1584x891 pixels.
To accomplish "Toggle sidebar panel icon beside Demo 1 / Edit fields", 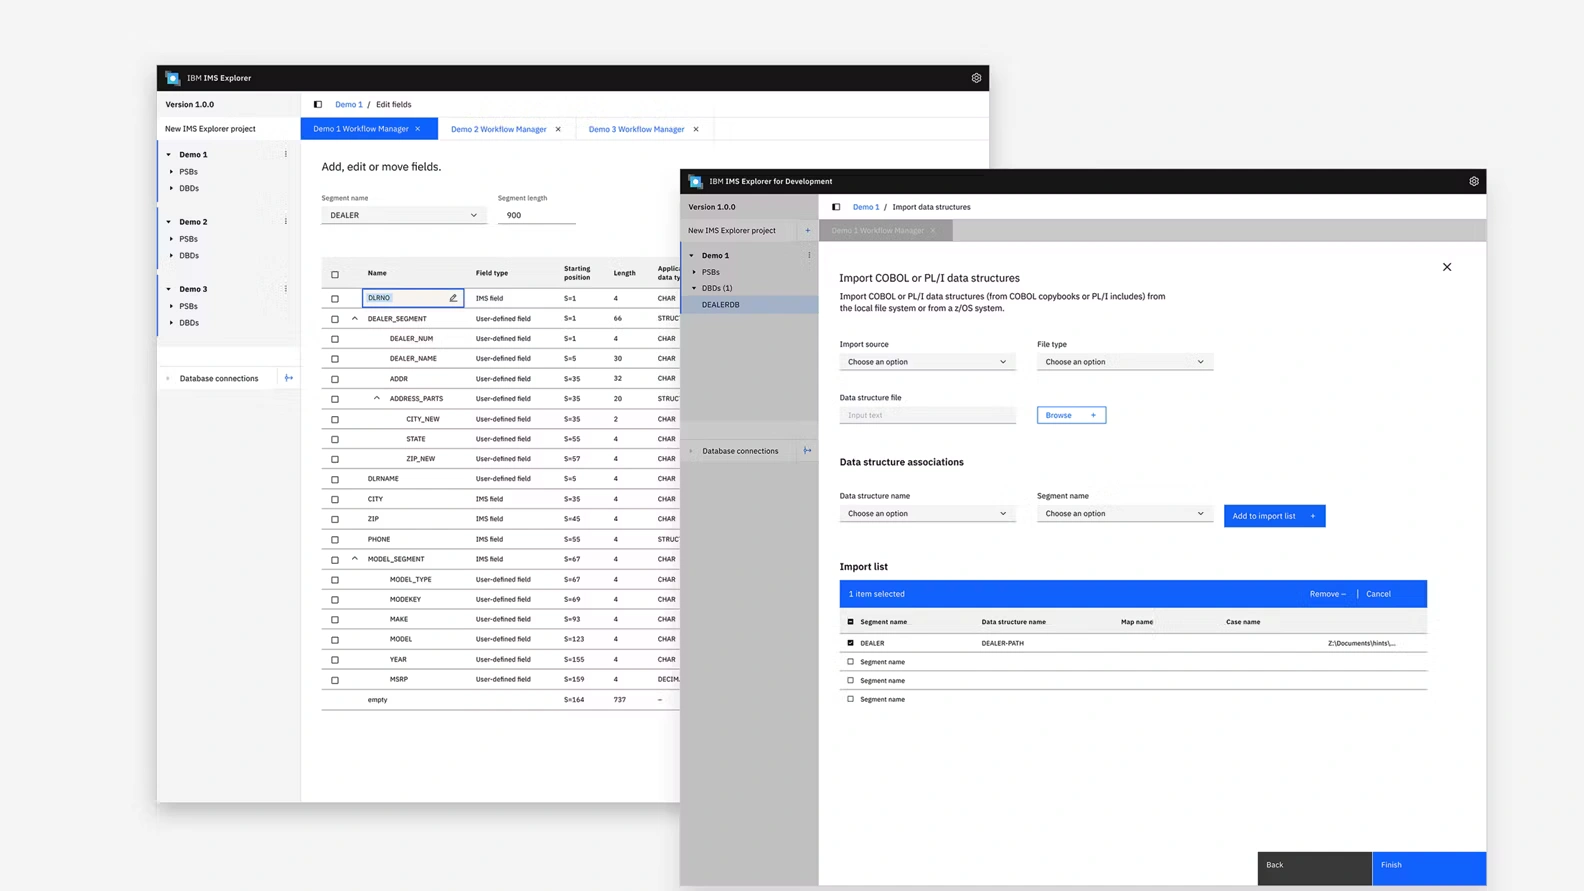I will click(318, 104).
